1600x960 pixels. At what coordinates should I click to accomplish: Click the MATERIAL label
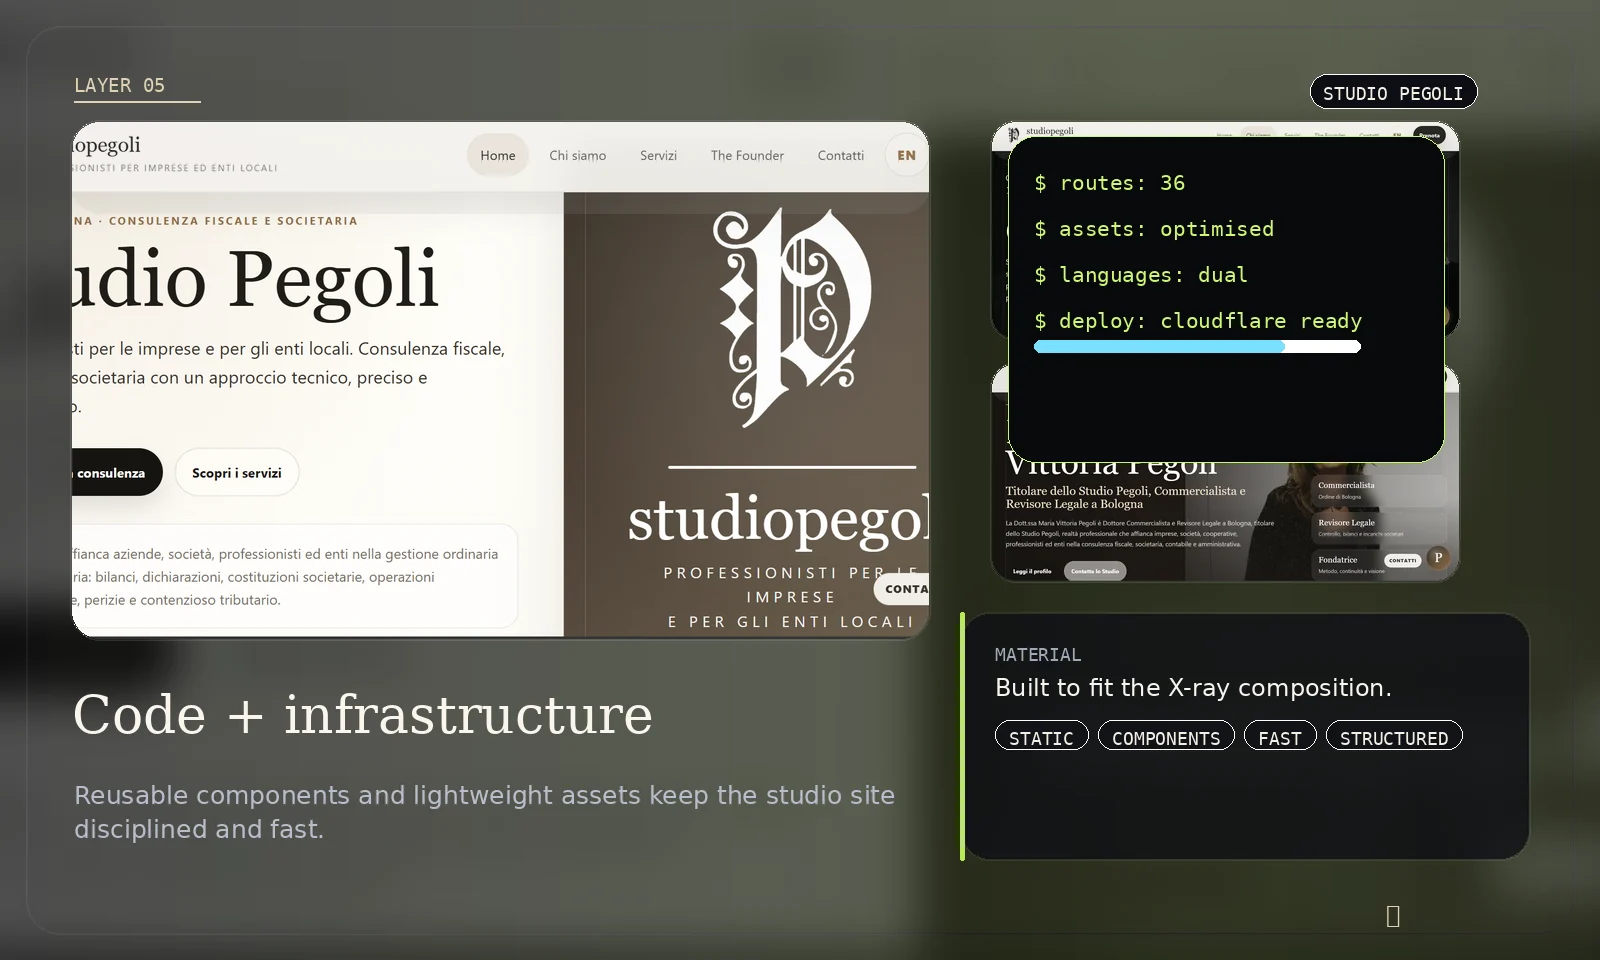[1038, 655]
